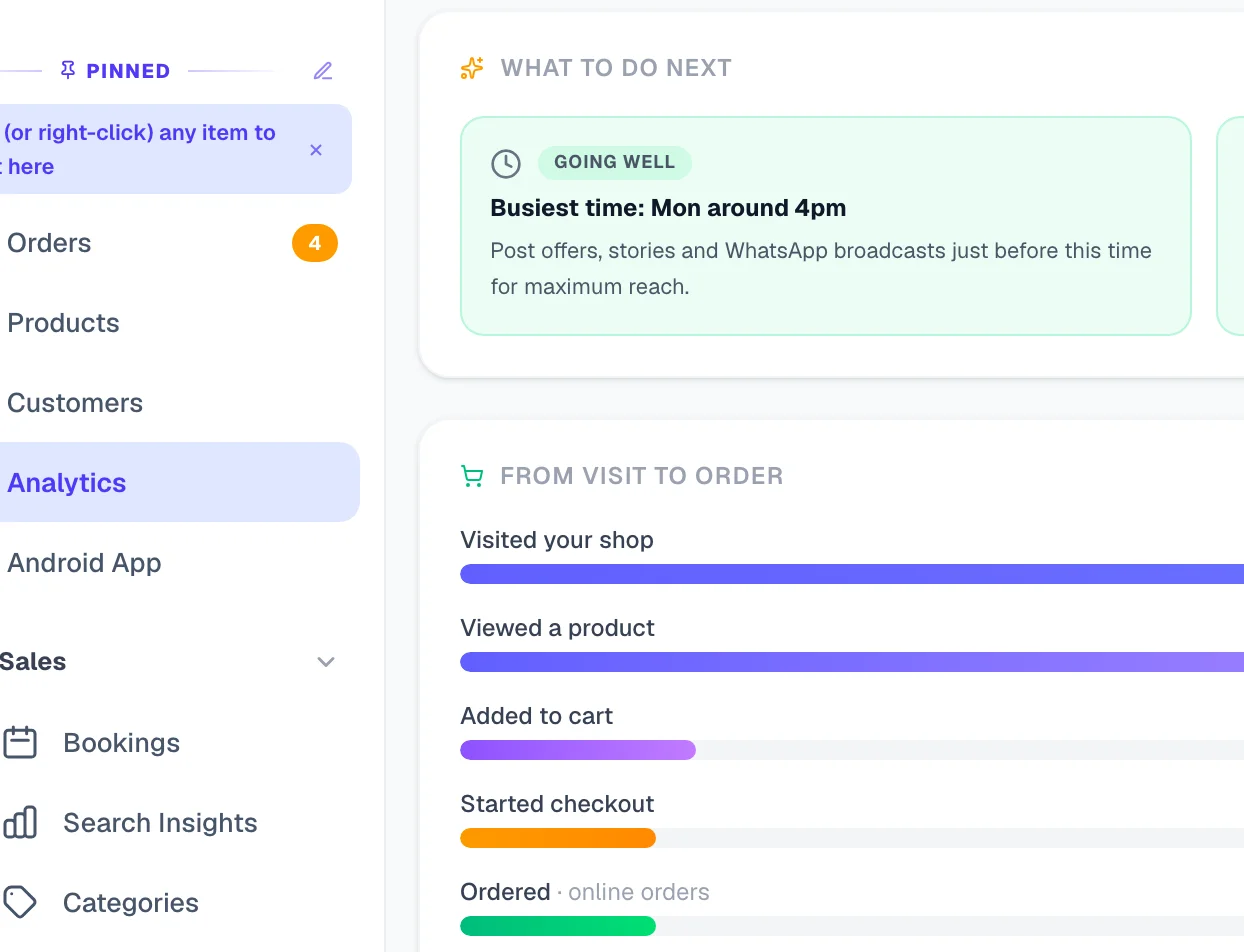Click the FROM VISIT TO ORDER heading
Viewport: 1244px width, 952px height.
[x=642, y=476]
